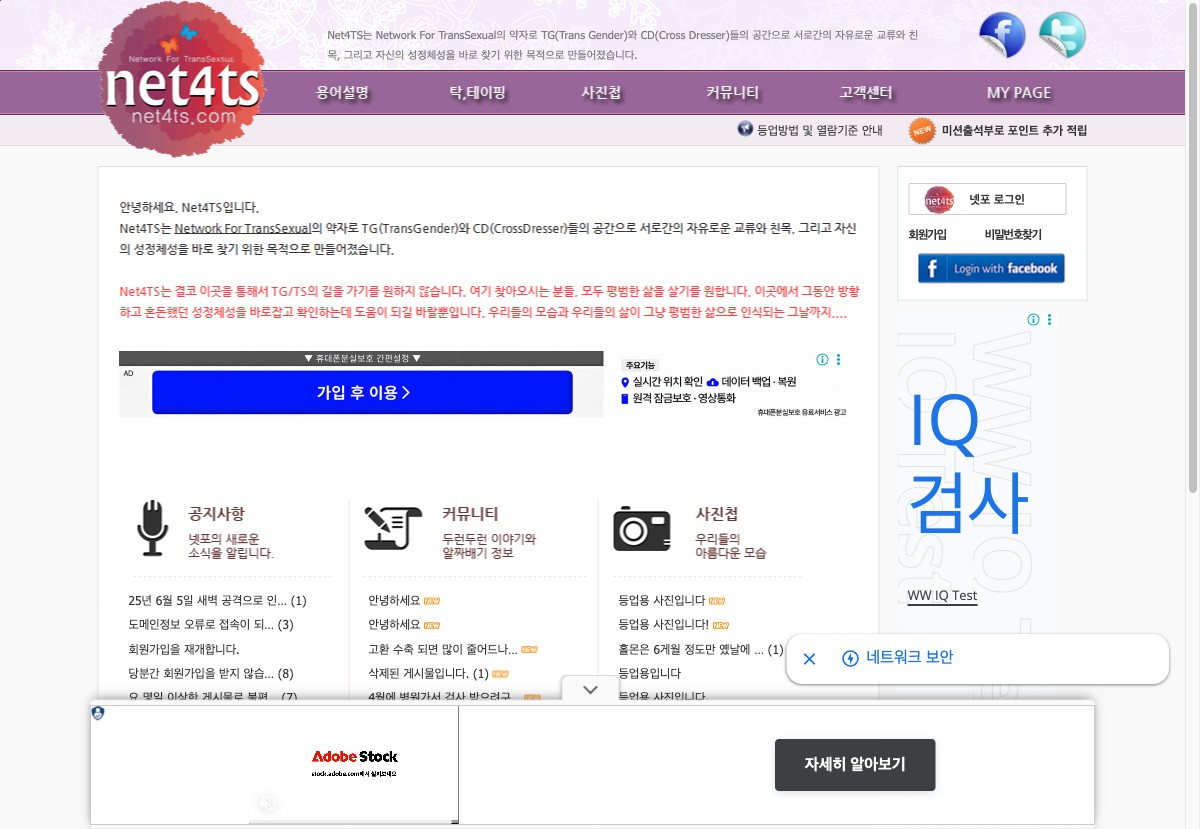Open the Twitter bird sticker icon

(x=1062, y=36)
